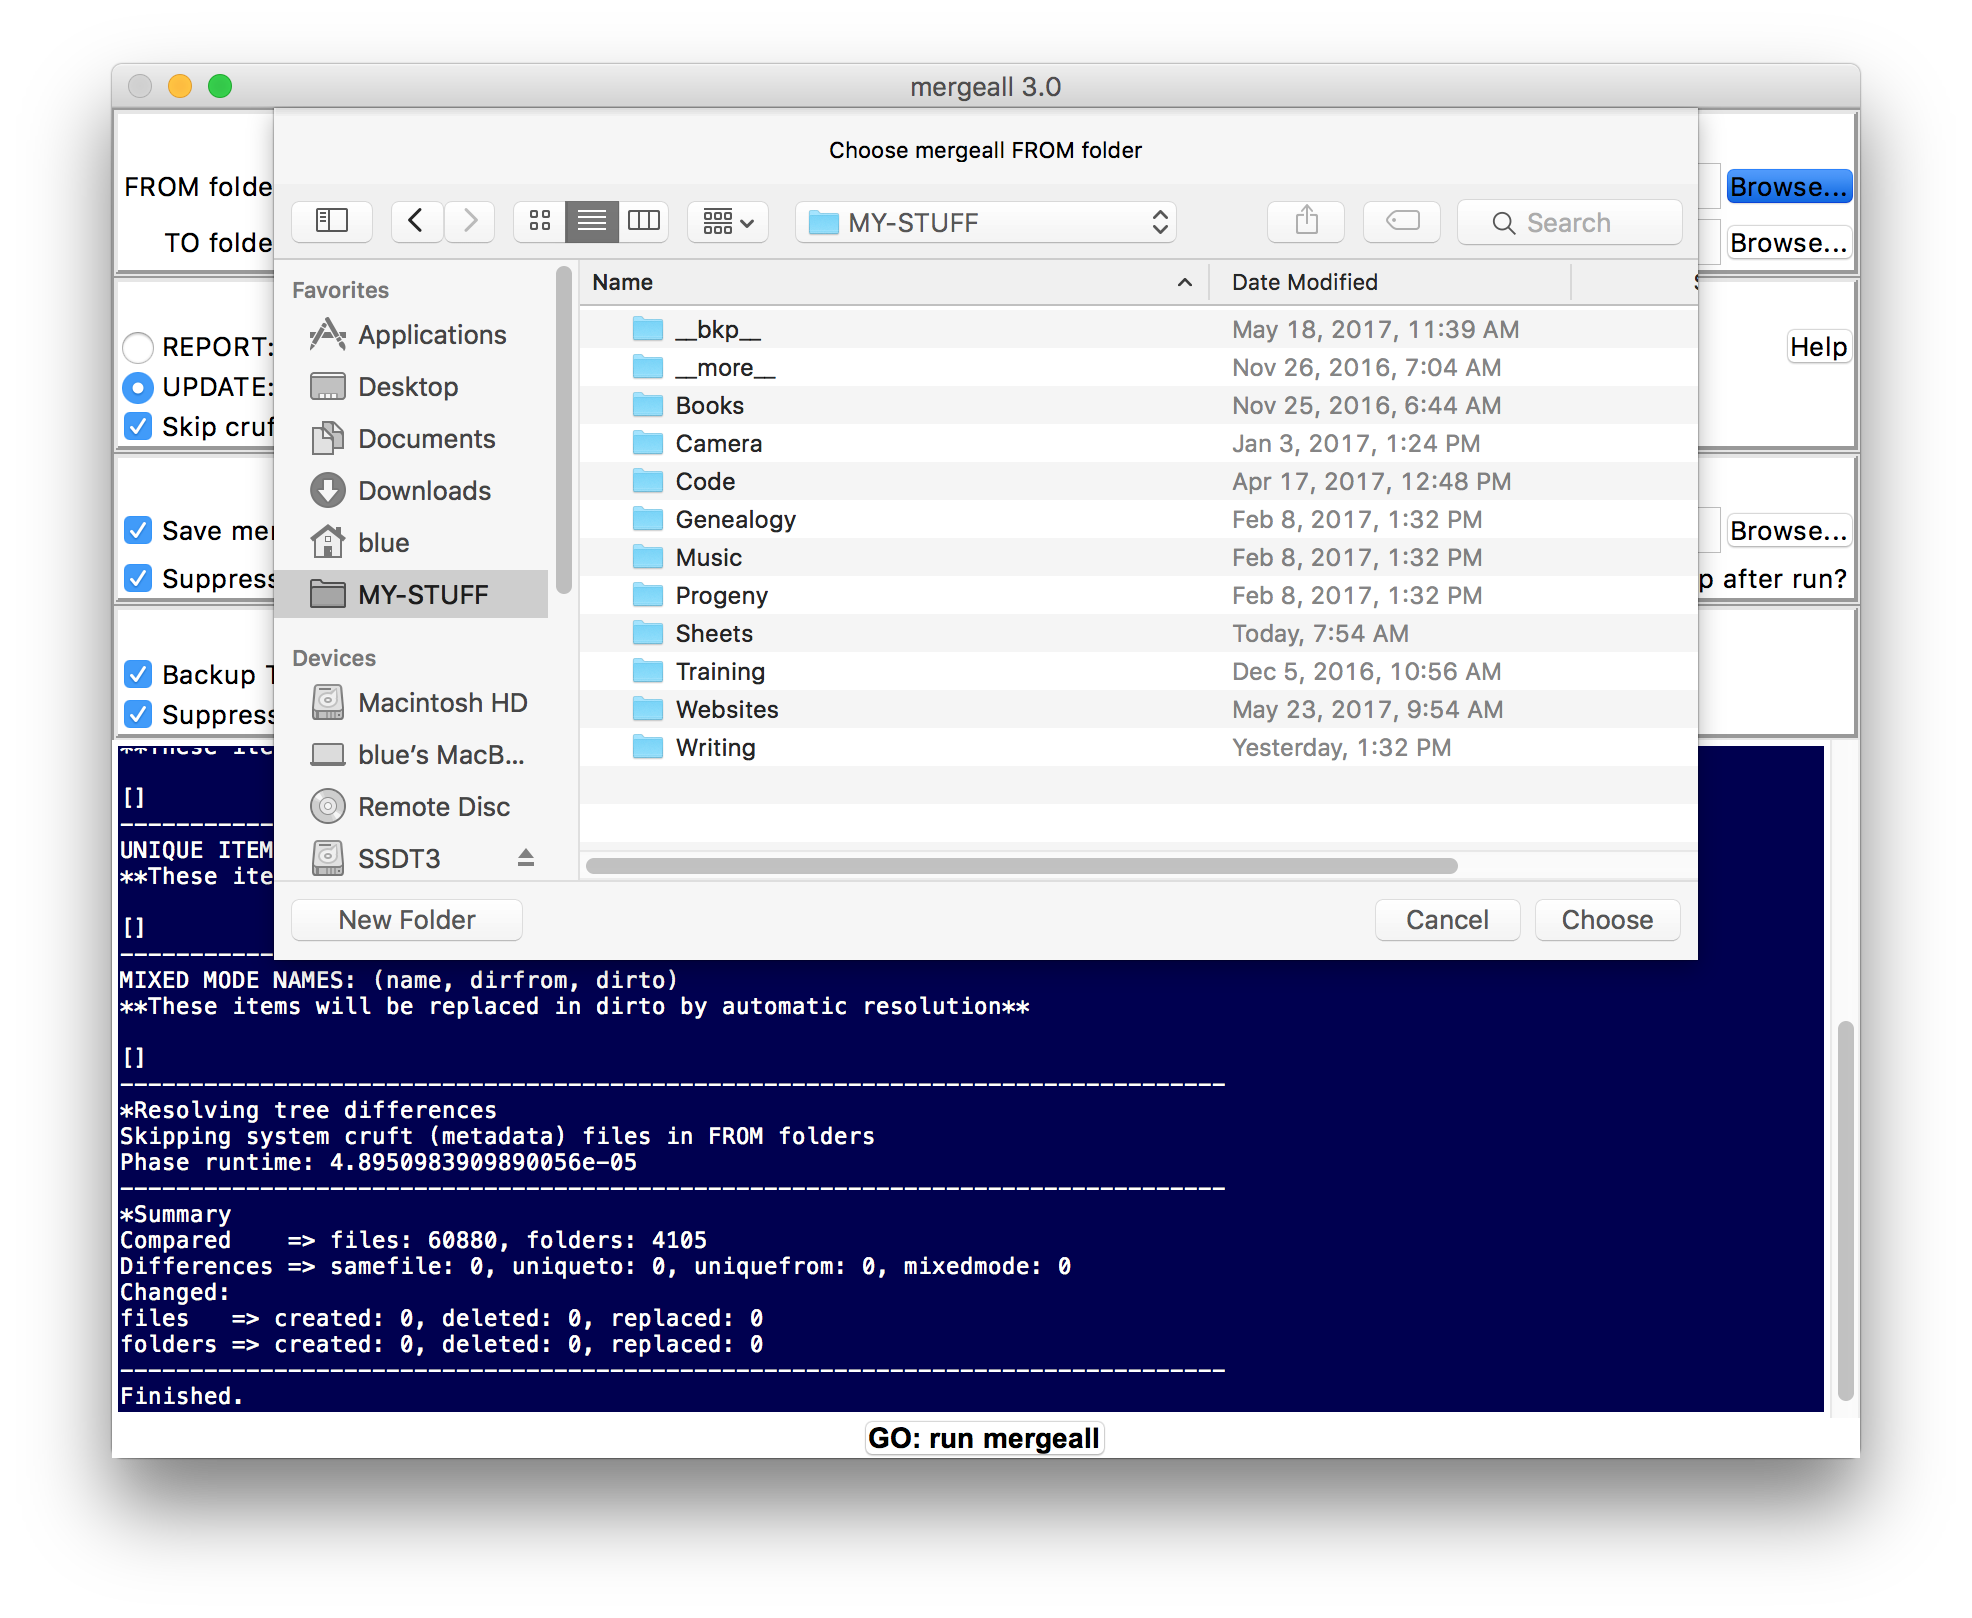Toggle the Backup checkbox
This screenshot has width=1972, height=1618.
[138, 674]
